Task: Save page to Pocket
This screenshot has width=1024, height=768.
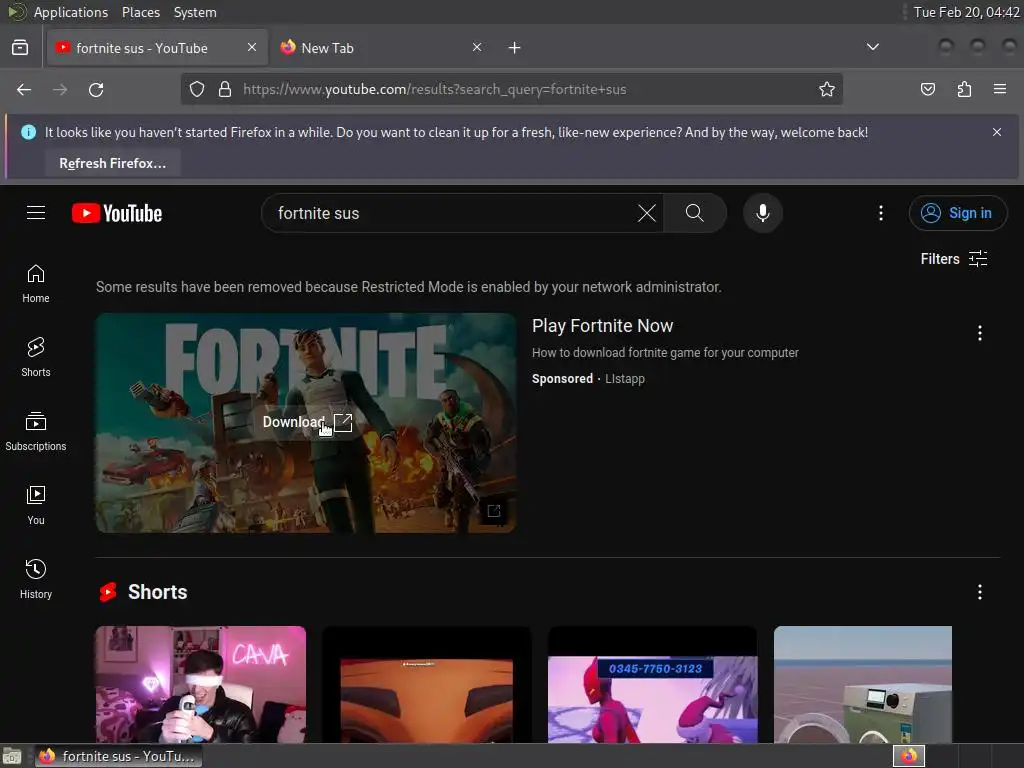Action: click(x=928, y=89)
